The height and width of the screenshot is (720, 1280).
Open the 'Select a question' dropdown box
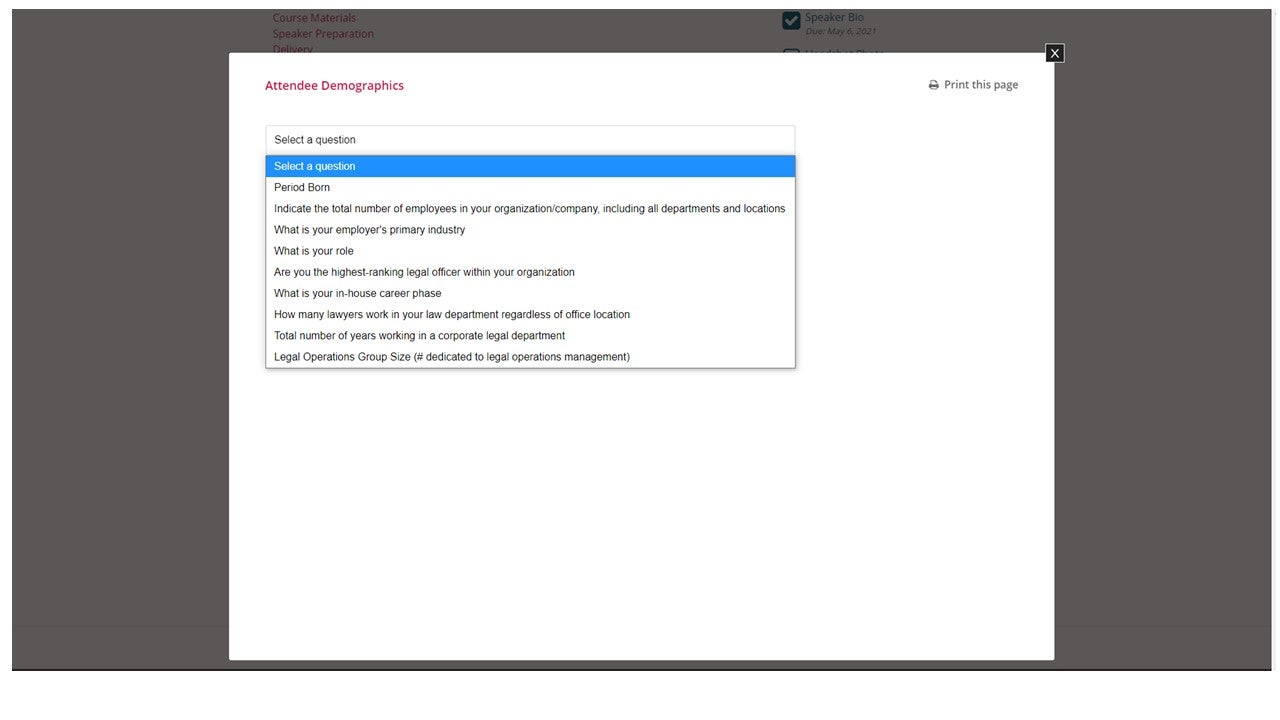pos(530,140)
